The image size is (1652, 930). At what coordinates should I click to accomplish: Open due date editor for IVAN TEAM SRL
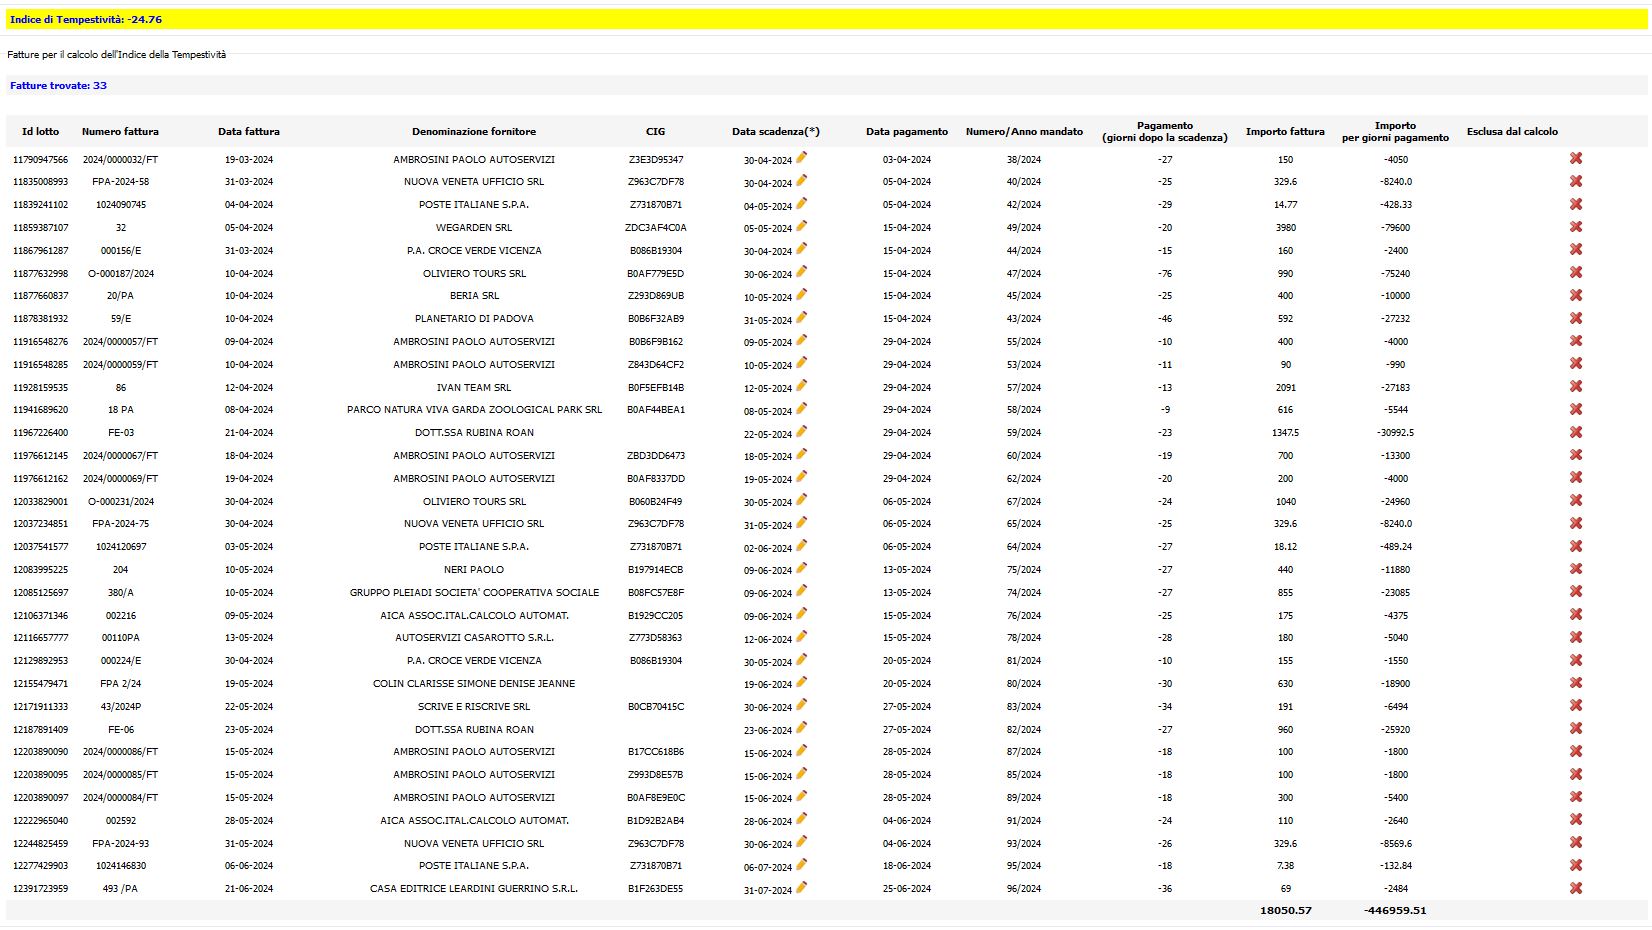pos(801,386)
